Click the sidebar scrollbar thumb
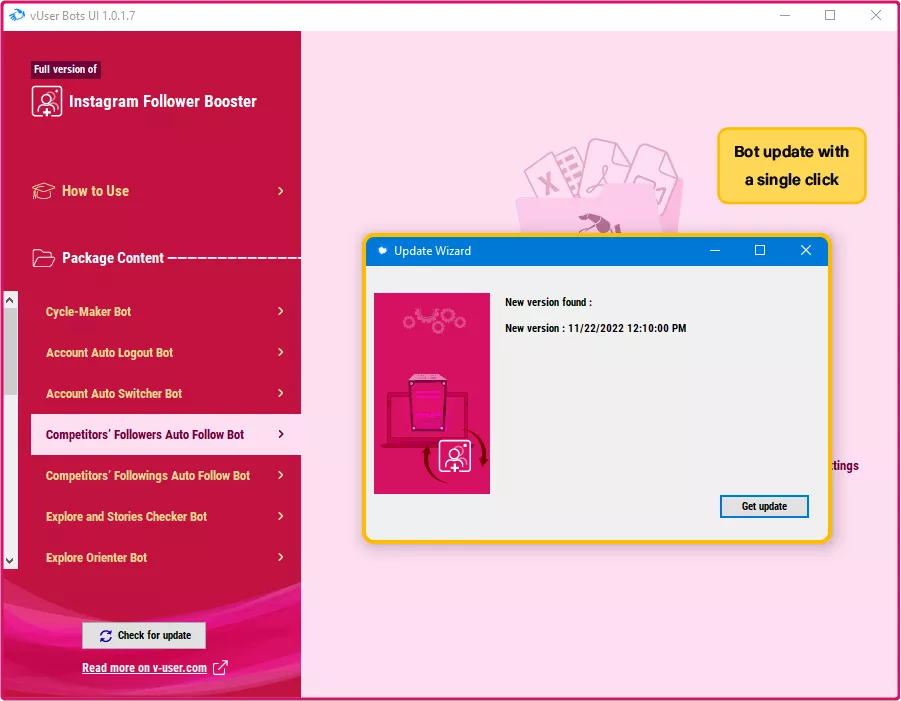The width and height of the screenshot is (901, 701). point(10,352)
